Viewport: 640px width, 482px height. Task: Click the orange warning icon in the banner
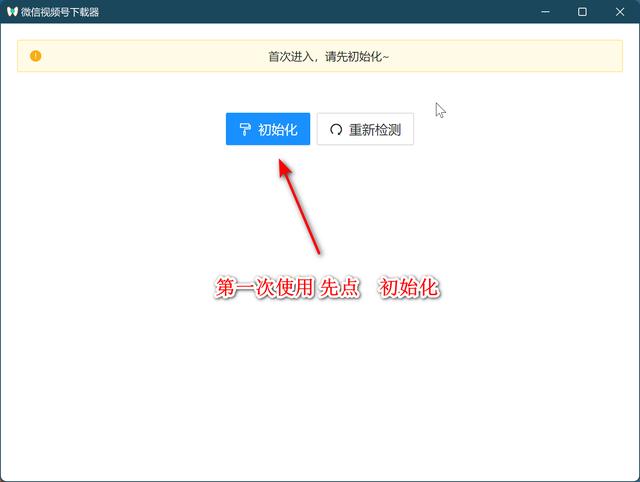coord(36,56)
